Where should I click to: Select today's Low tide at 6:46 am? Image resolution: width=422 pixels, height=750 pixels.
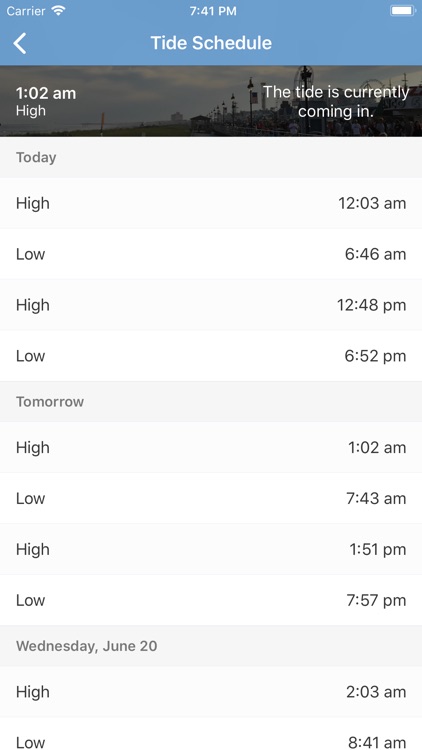click(x=211, y=254)
